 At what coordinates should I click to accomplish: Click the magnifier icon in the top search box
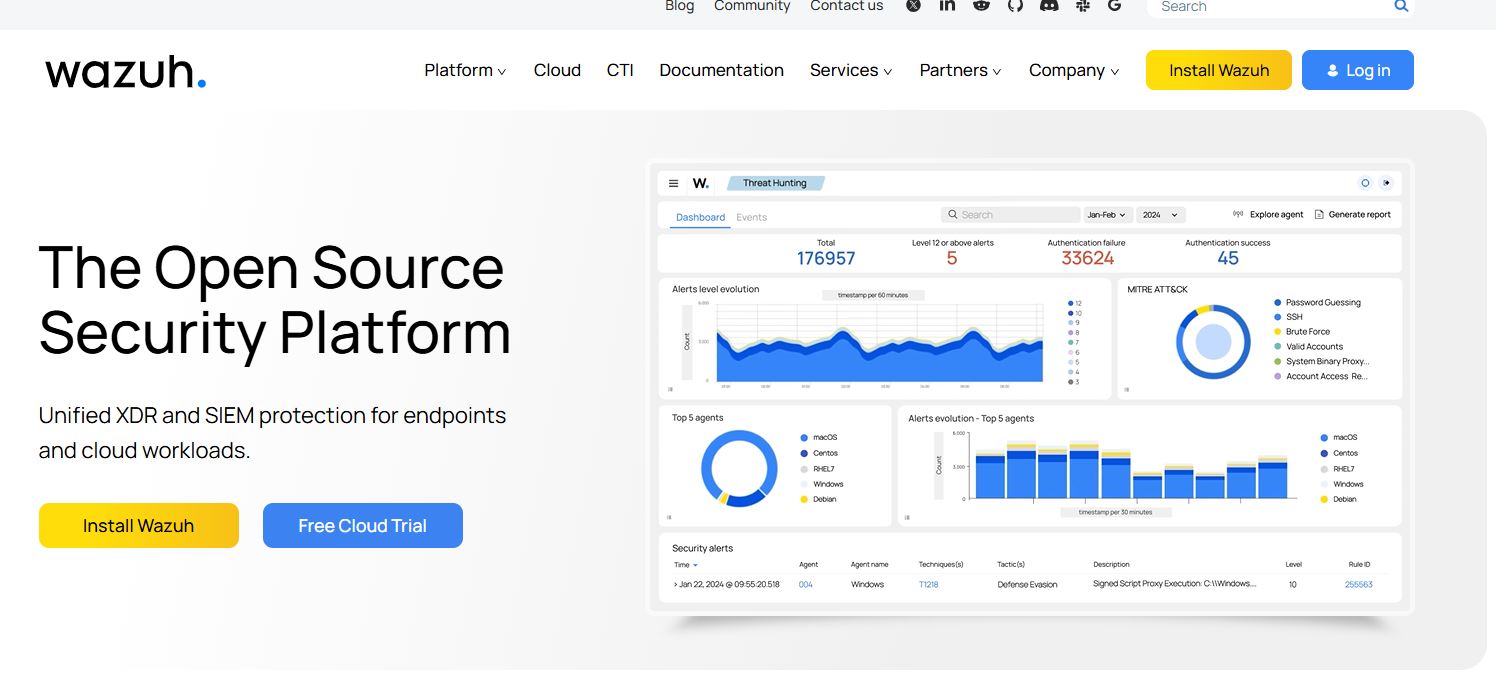[x=1401, y=6]
